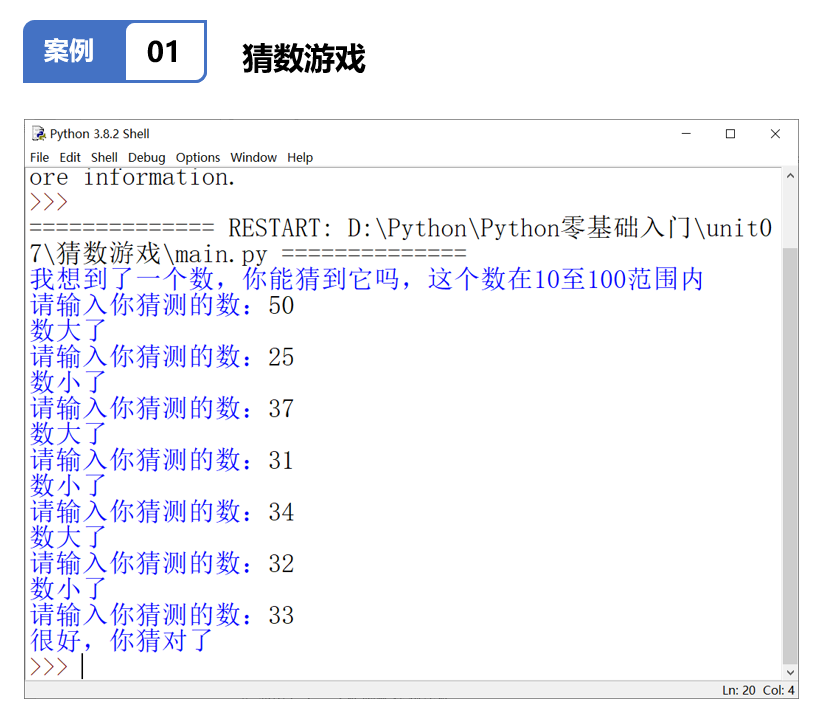This screenshot has height=721, width=833.
Task: Open the Help menu
Action: pyautogui.click(x=300, y=157)
